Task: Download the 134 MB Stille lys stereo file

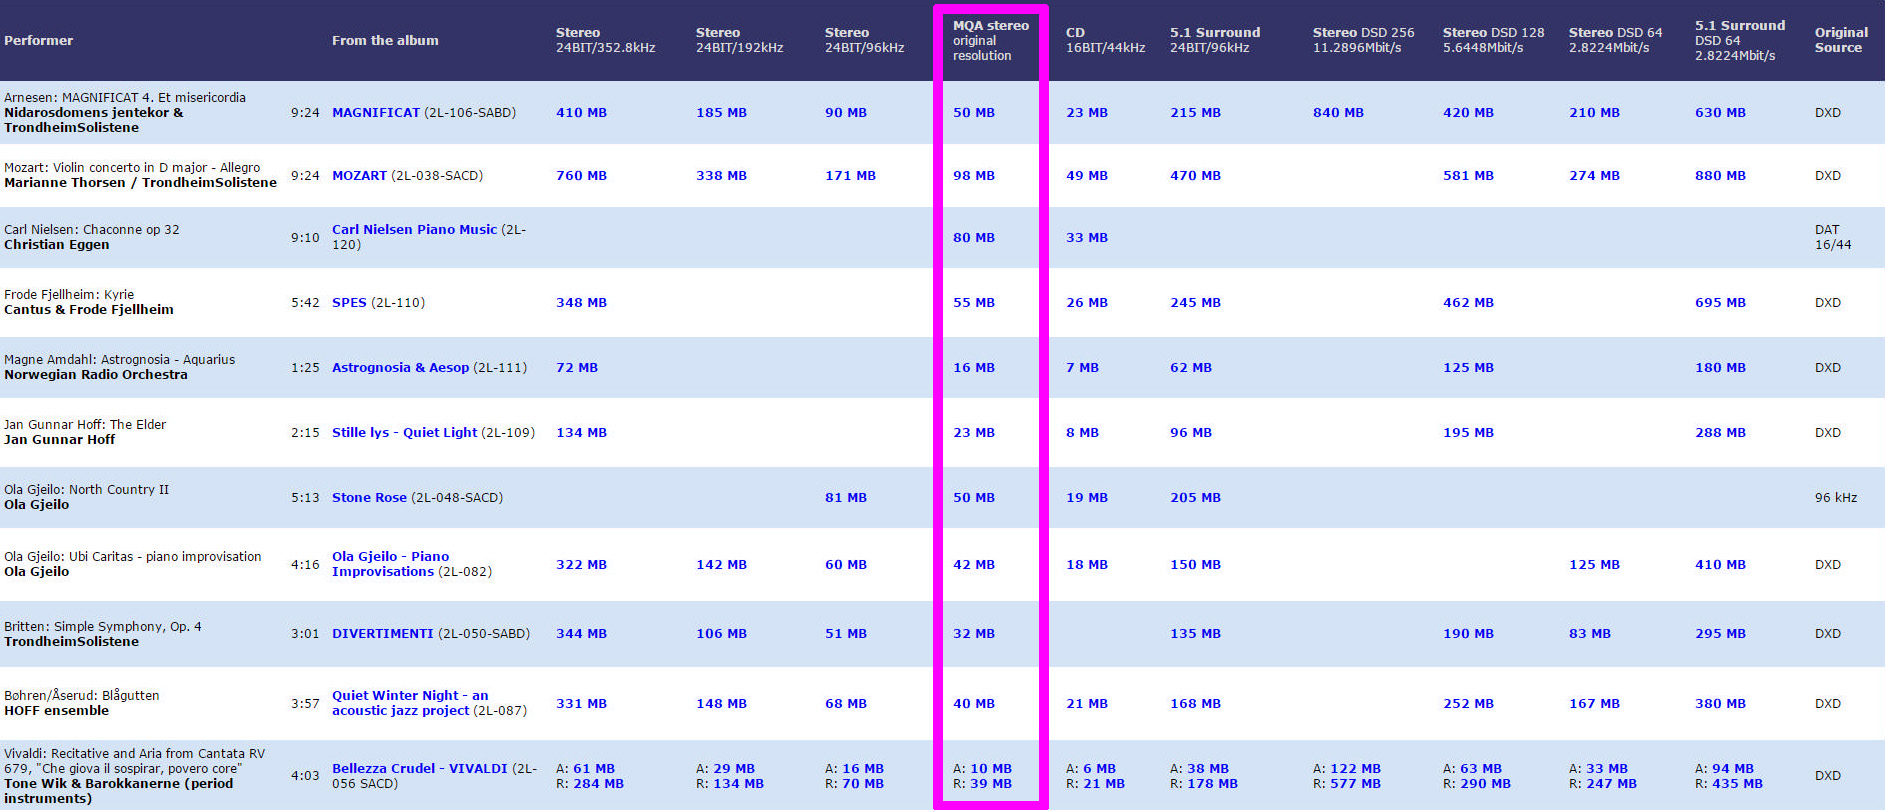Action: [581, 433]
